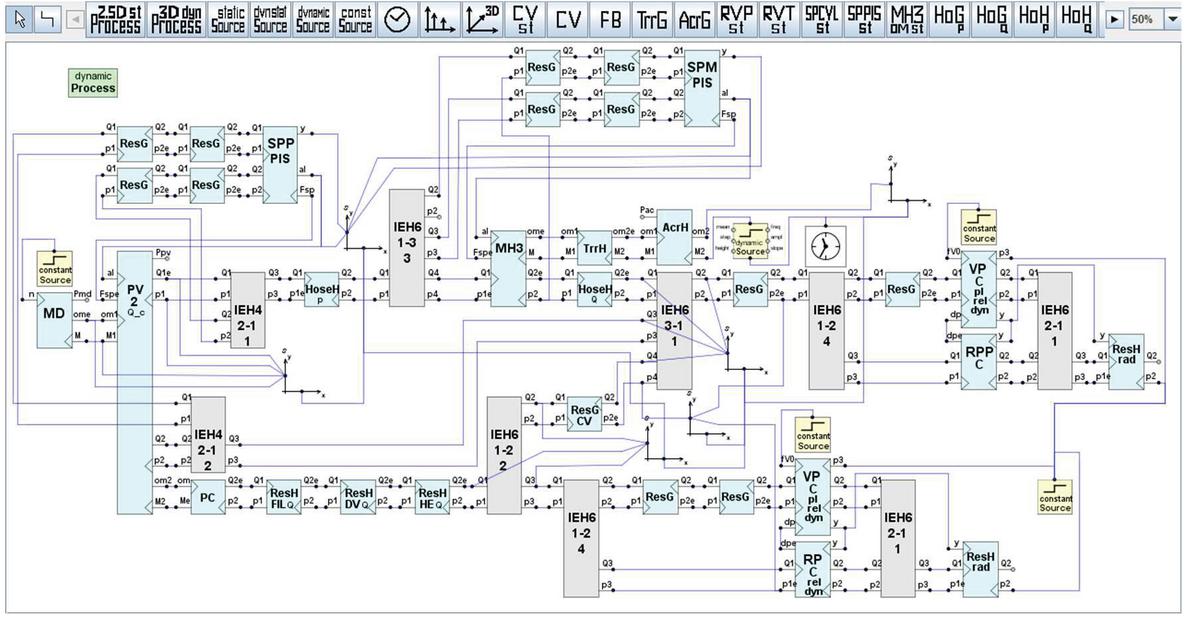Add a static Source element
Viewport: 1185px width, 618px height.
[228, 20]
